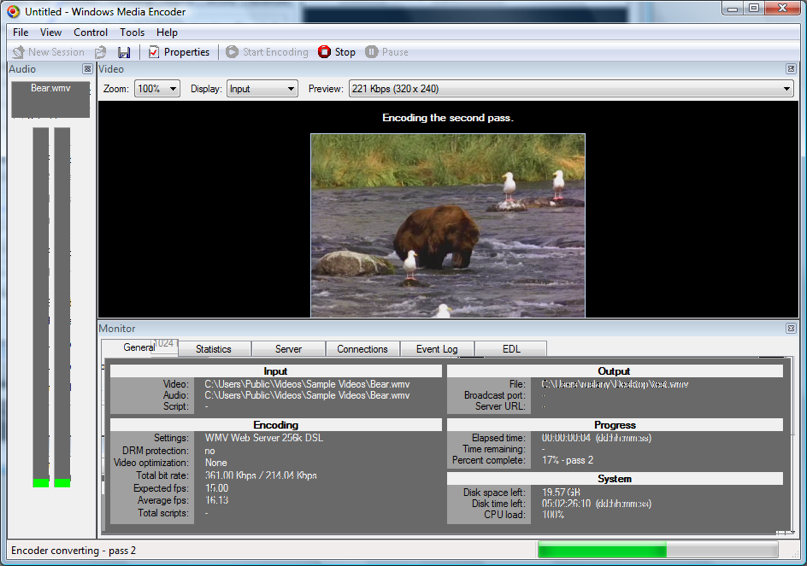Click the average fps value 16.13
Screen dimensions: 807x566
coord(217,500)
